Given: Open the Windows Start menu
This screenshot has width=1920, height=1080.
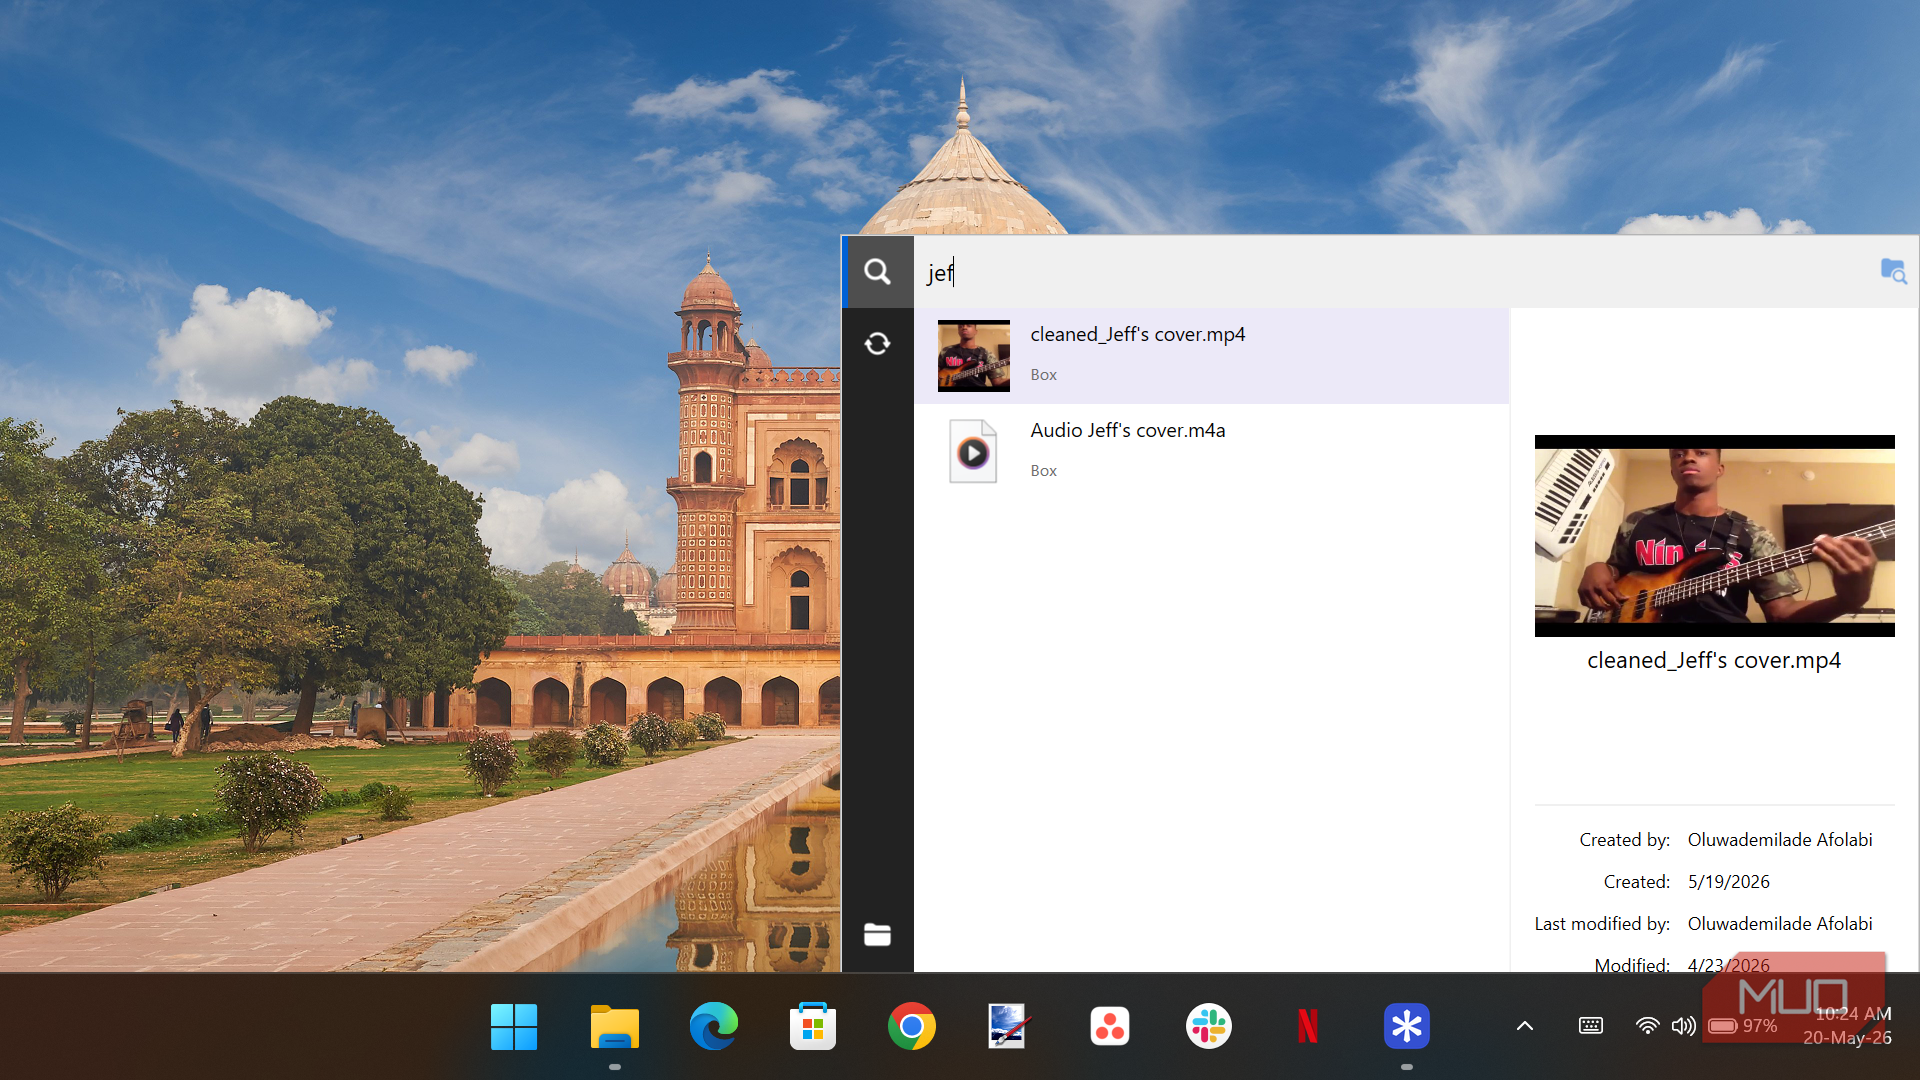Looking at the screenshot, I should click(514, 1027).
